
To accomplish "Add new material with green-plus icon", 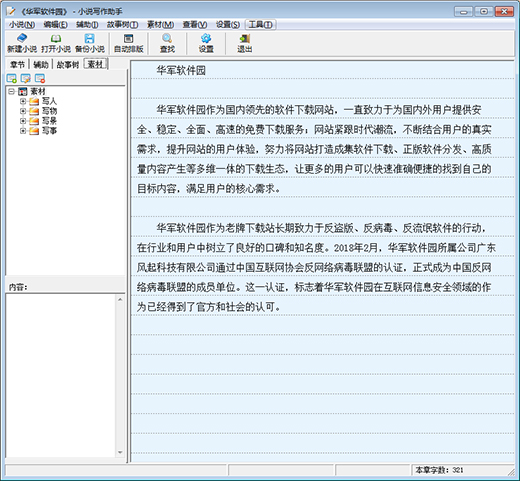I will [x=12, y=78].
